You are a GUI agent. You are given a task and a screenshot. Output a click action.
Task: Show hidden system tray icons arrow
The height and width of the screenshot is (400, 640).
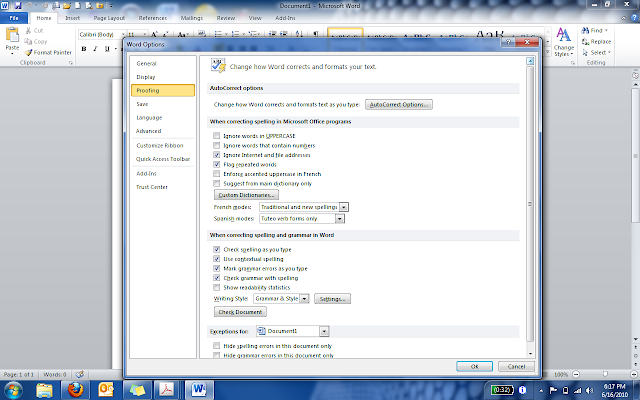click(x=540, y=390)
